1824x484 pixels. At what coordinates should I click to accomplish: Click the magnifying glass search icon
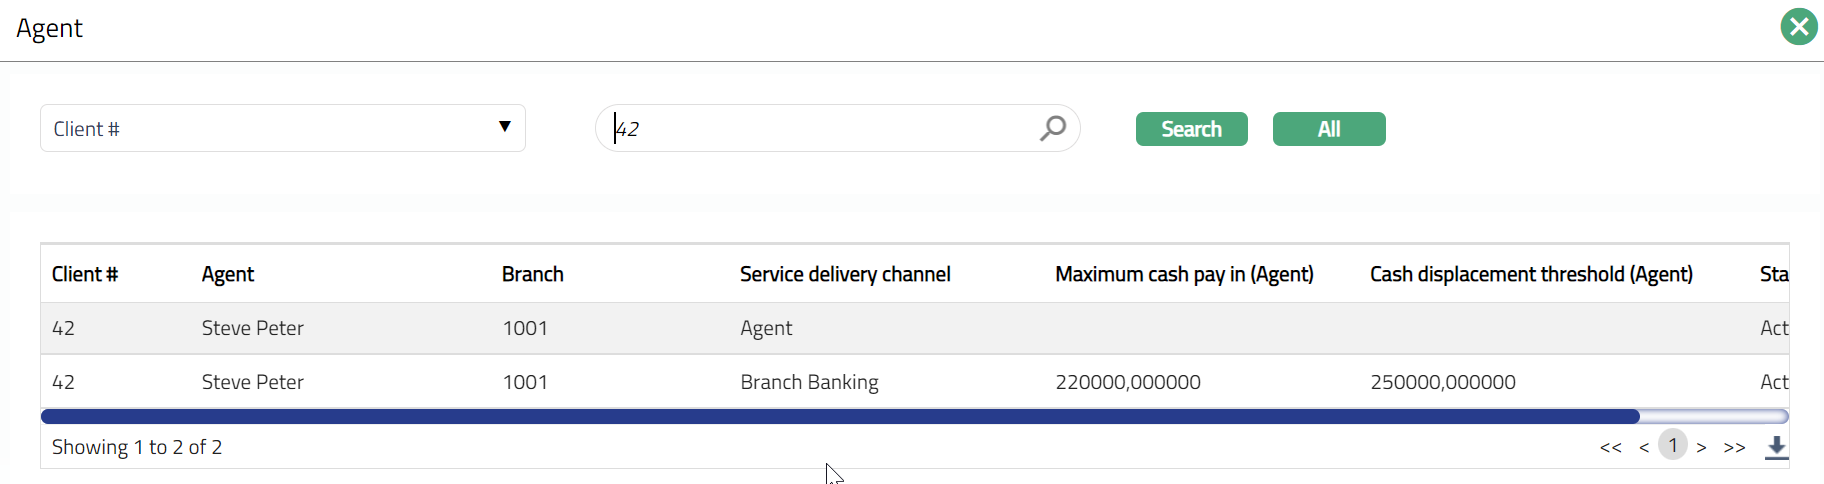(x=1052, y=128)
